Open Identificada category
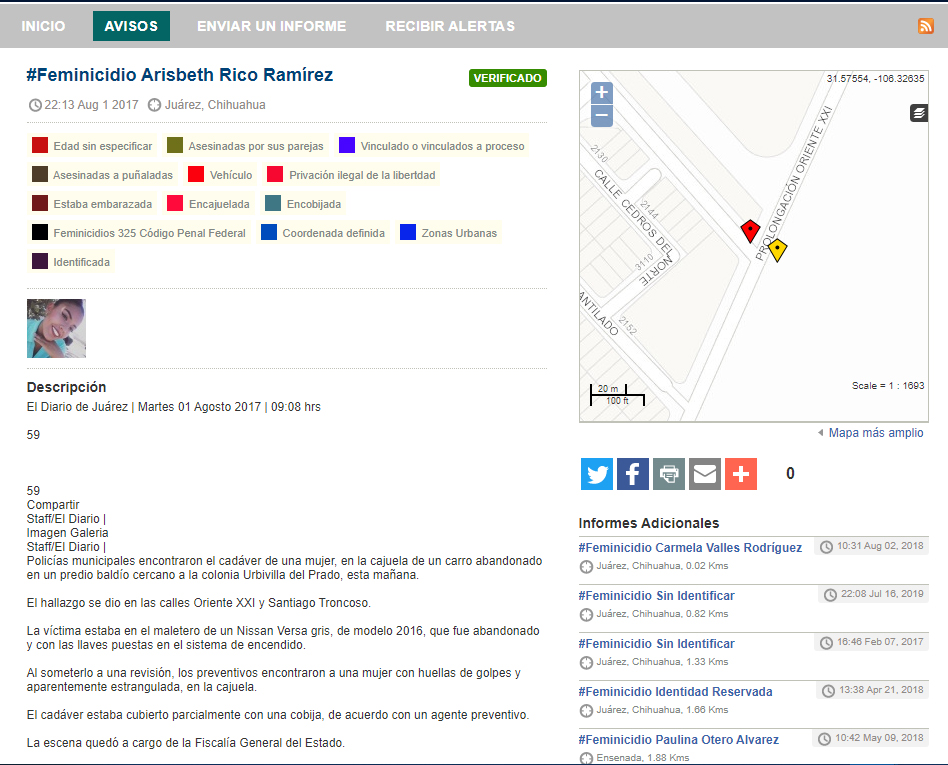Viewport: 948px width, 765px height. click(x=71, y=262)
